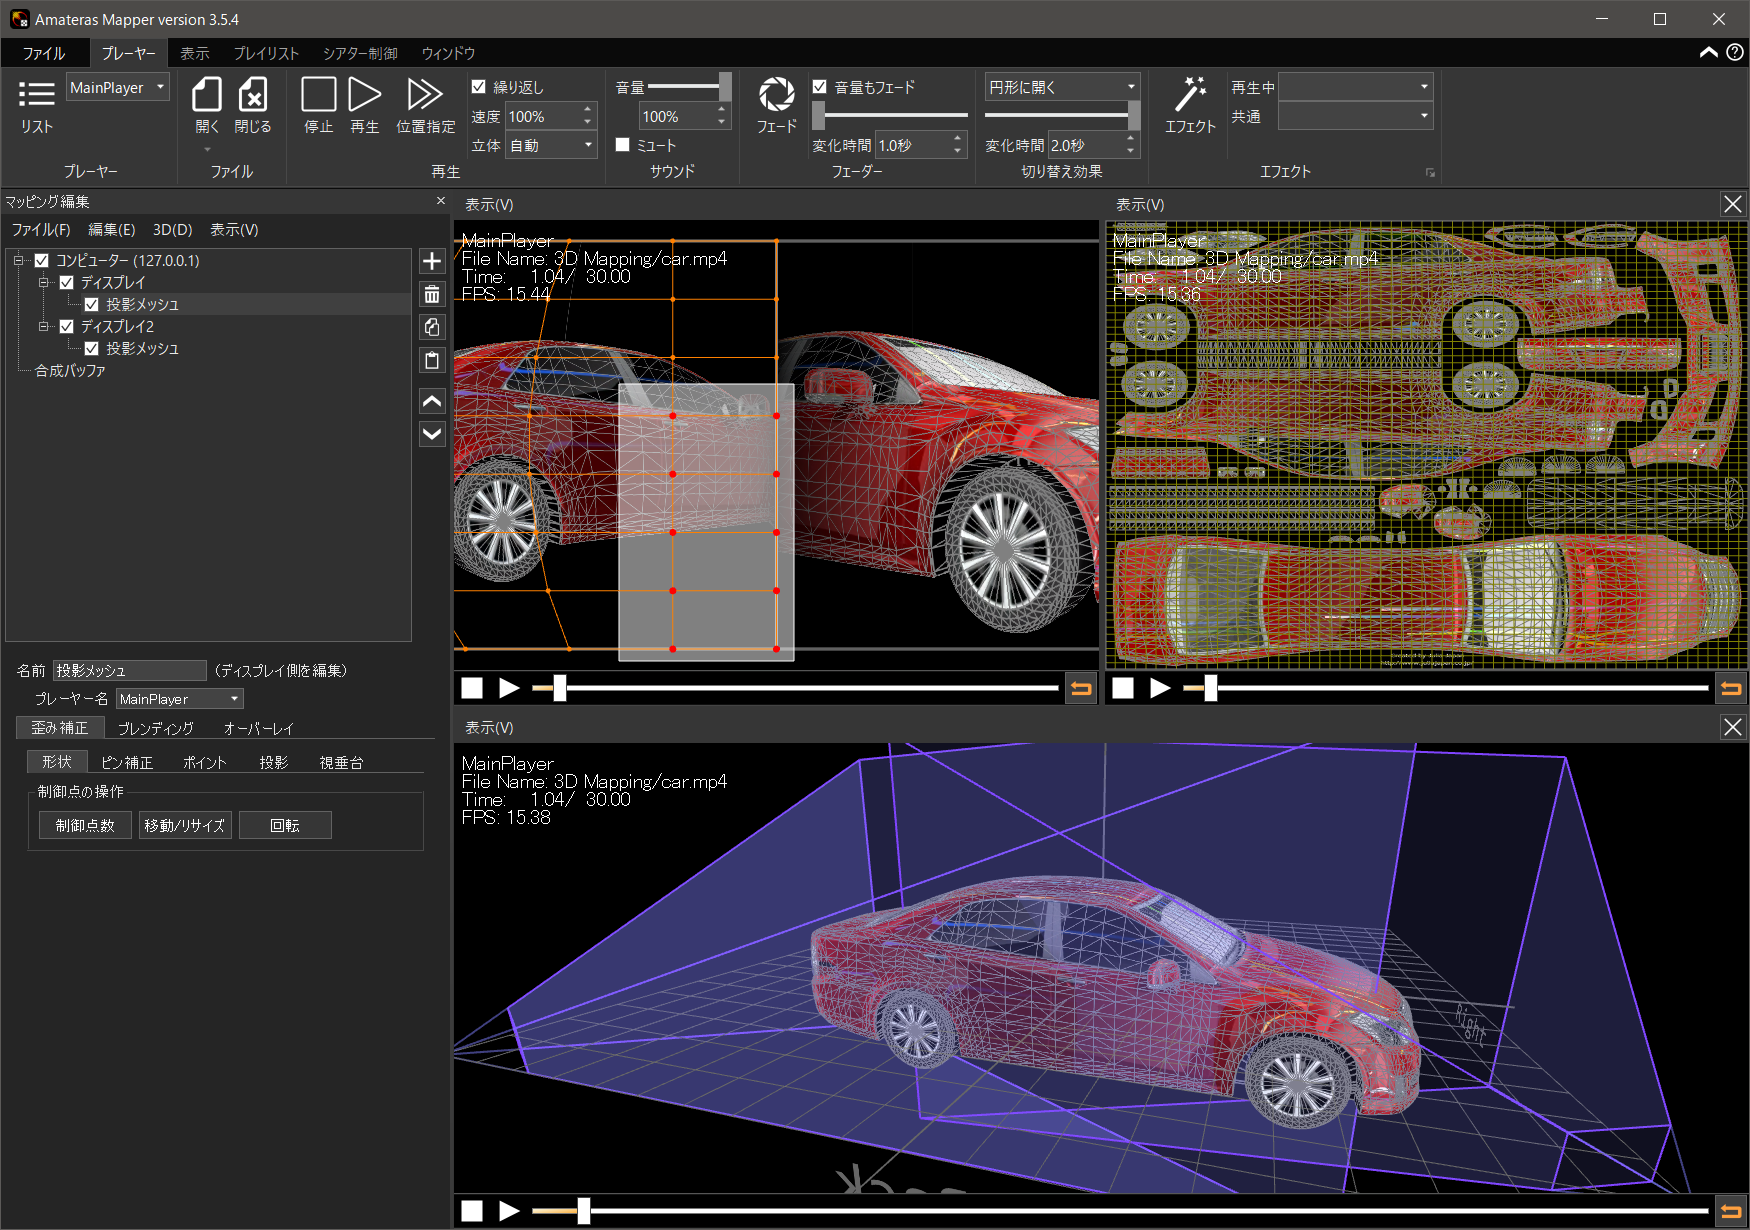Click the 停止 stop icon in ribbon
1750x1230 pixels.
click(319, 95)
